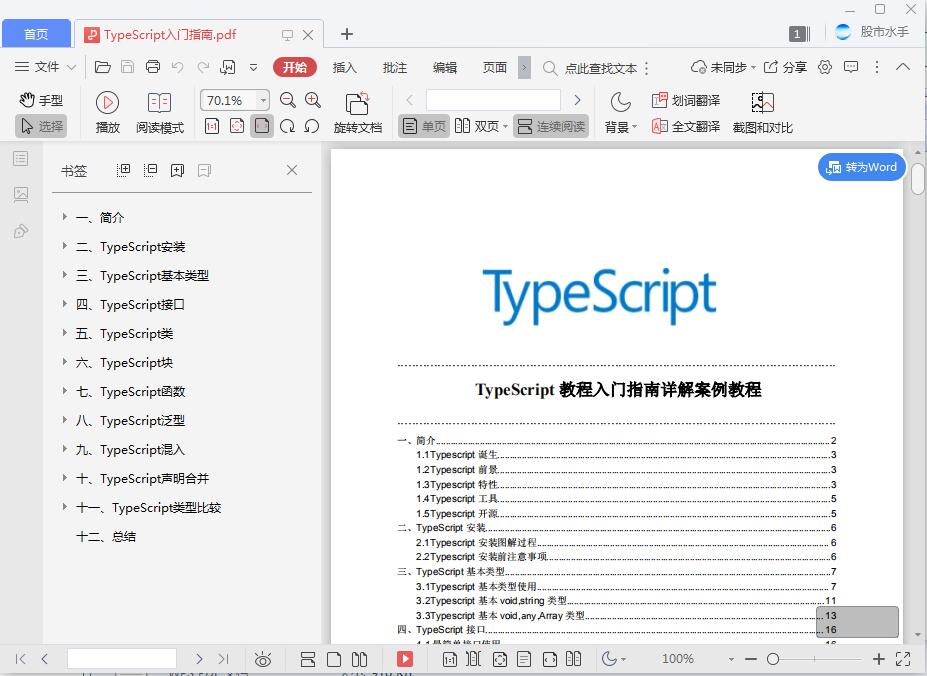Open 未同步 sync status dropdown
The height and width of the screenshot is (676, 927).
pyautogui.click(x=723, y=67)
